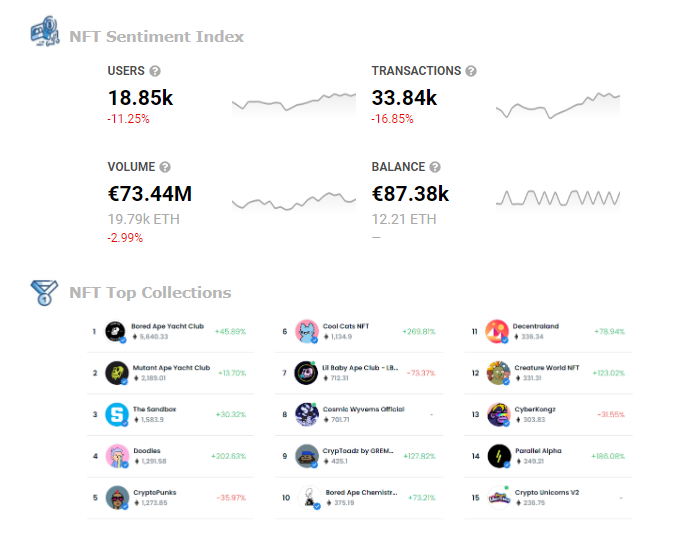
Task: Open the Creature World NFT entry
Action: [x=547, y=368]
